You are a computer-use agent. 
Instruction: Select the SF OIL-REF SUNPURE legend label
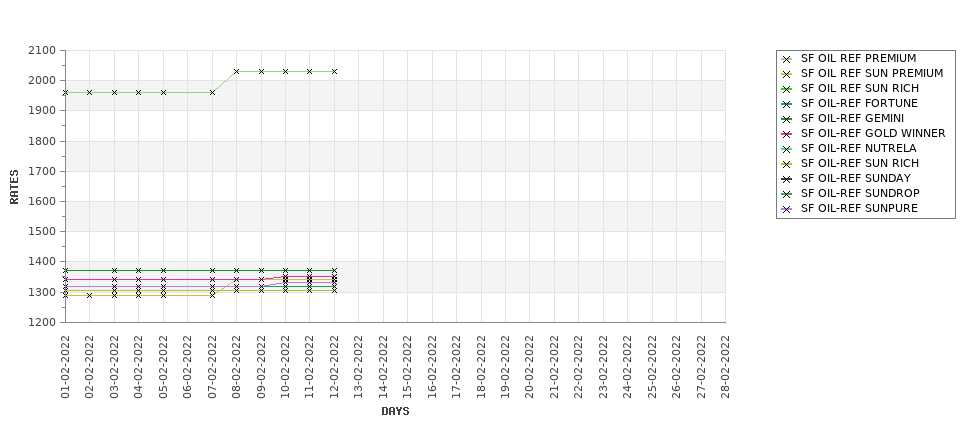pos(859,208)
